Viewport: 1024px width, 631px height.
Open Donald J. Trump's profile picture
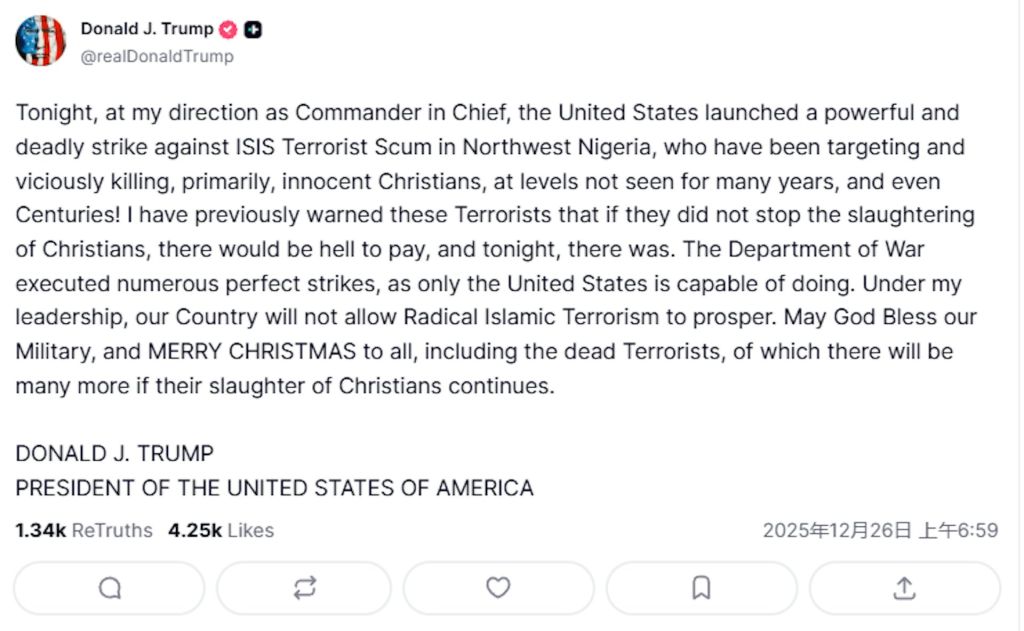pos(41,41)
